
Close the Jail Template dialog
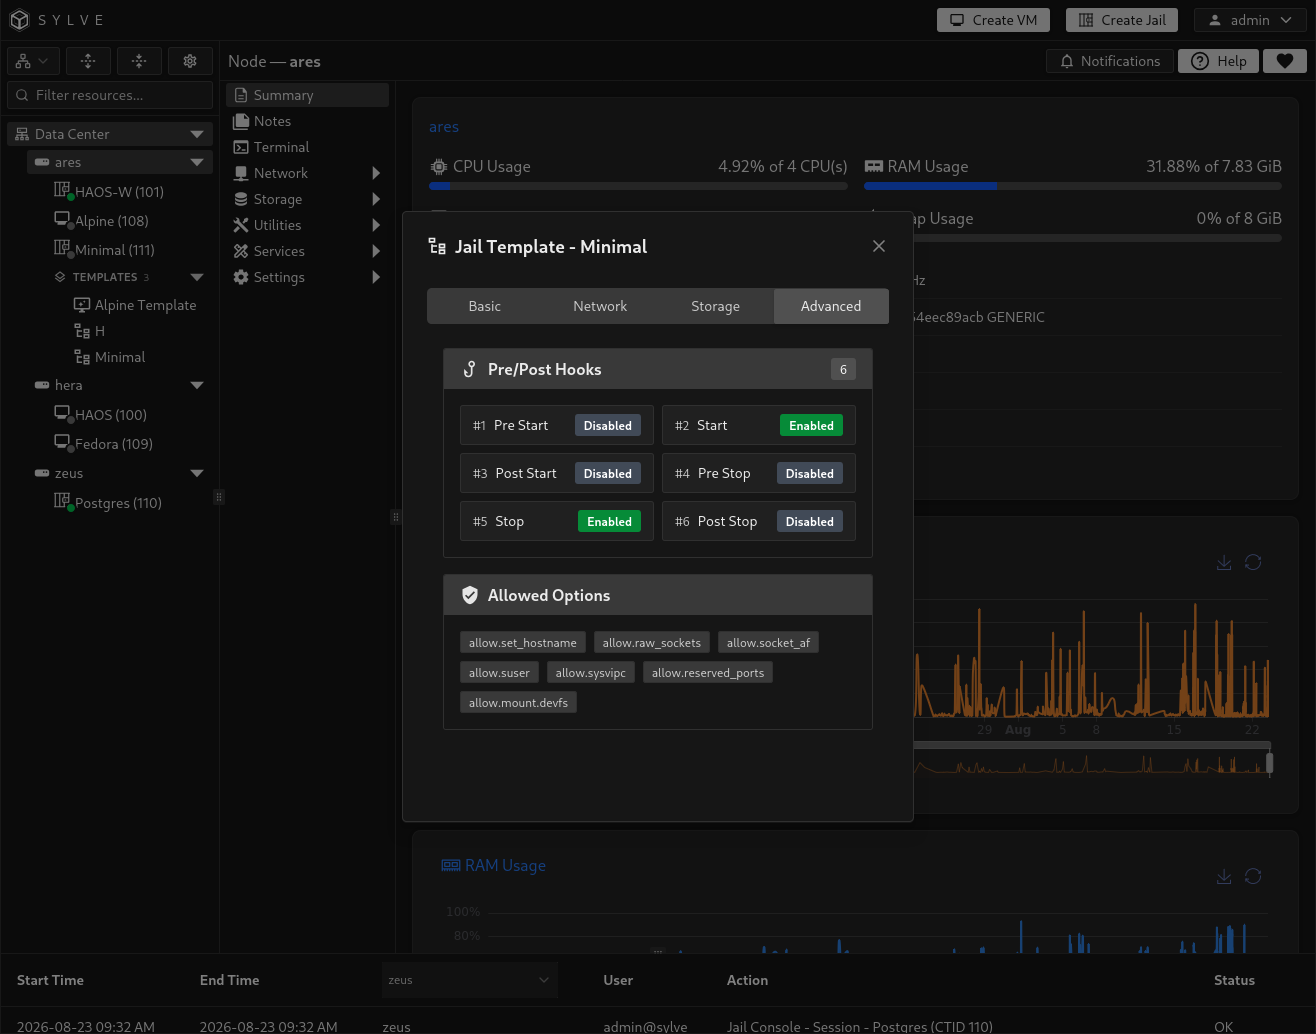[879, 246]
